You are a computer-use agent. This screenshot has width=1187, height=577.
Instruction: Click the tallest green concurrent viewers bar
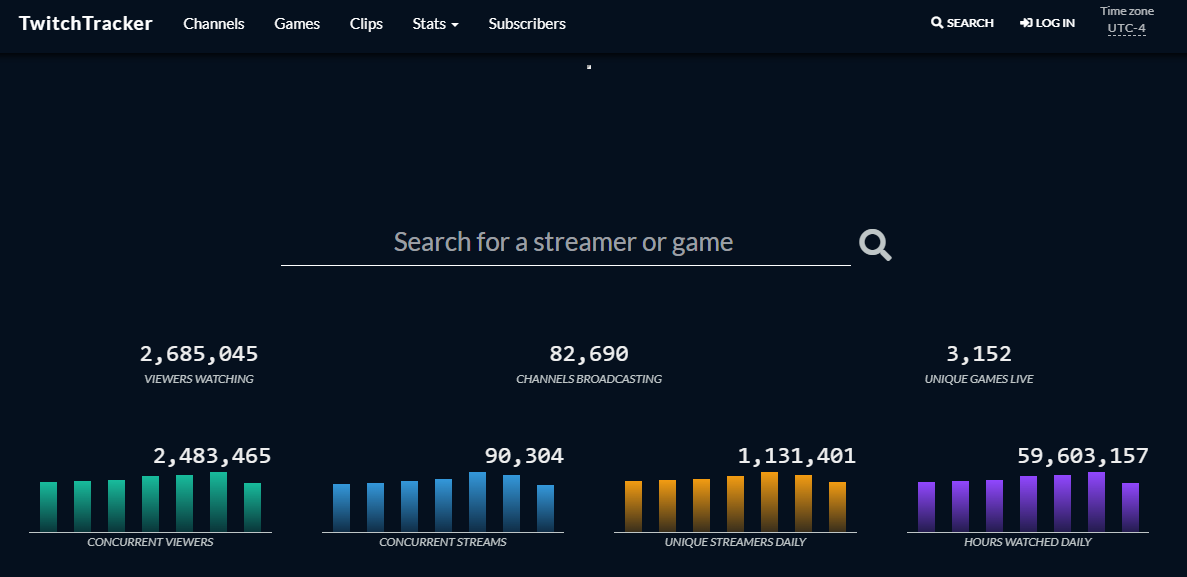pyautogui.click(x=218, y=502)
